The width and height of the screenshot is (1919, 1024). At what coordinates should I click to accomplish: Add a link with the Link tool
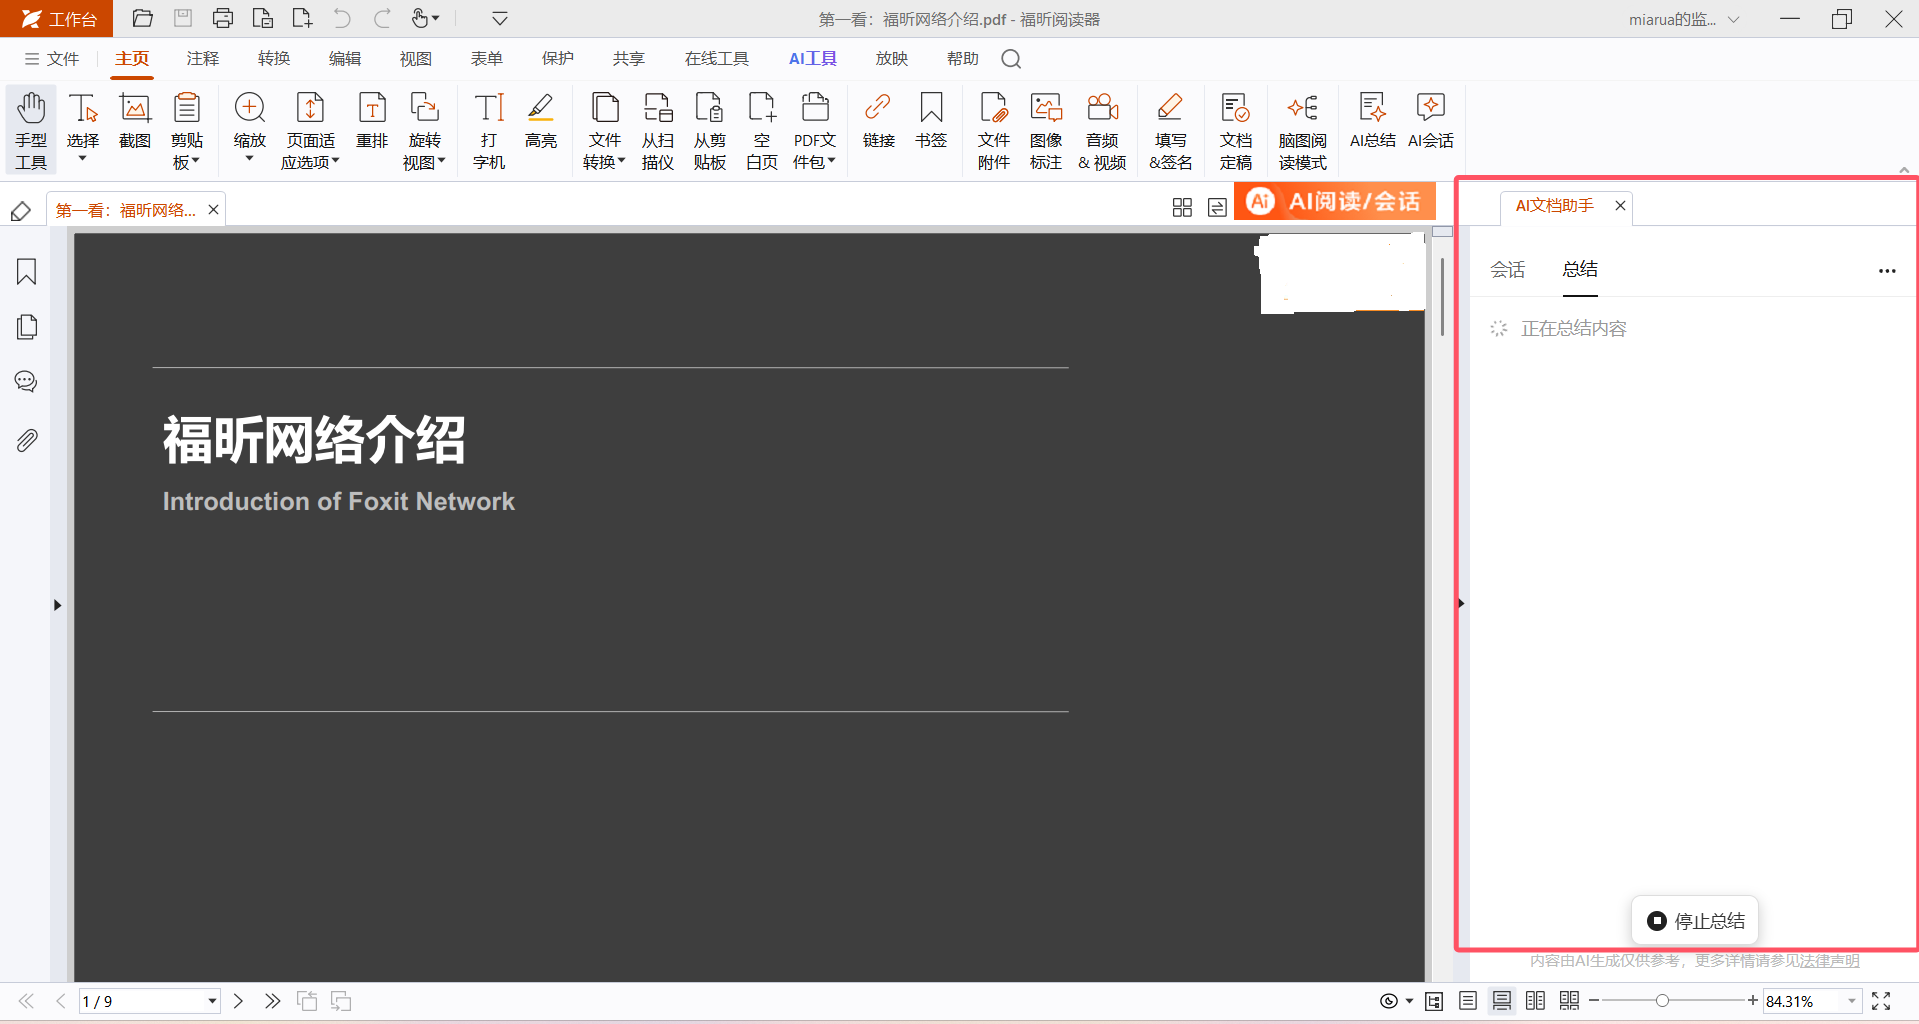(x=879, y=121)
